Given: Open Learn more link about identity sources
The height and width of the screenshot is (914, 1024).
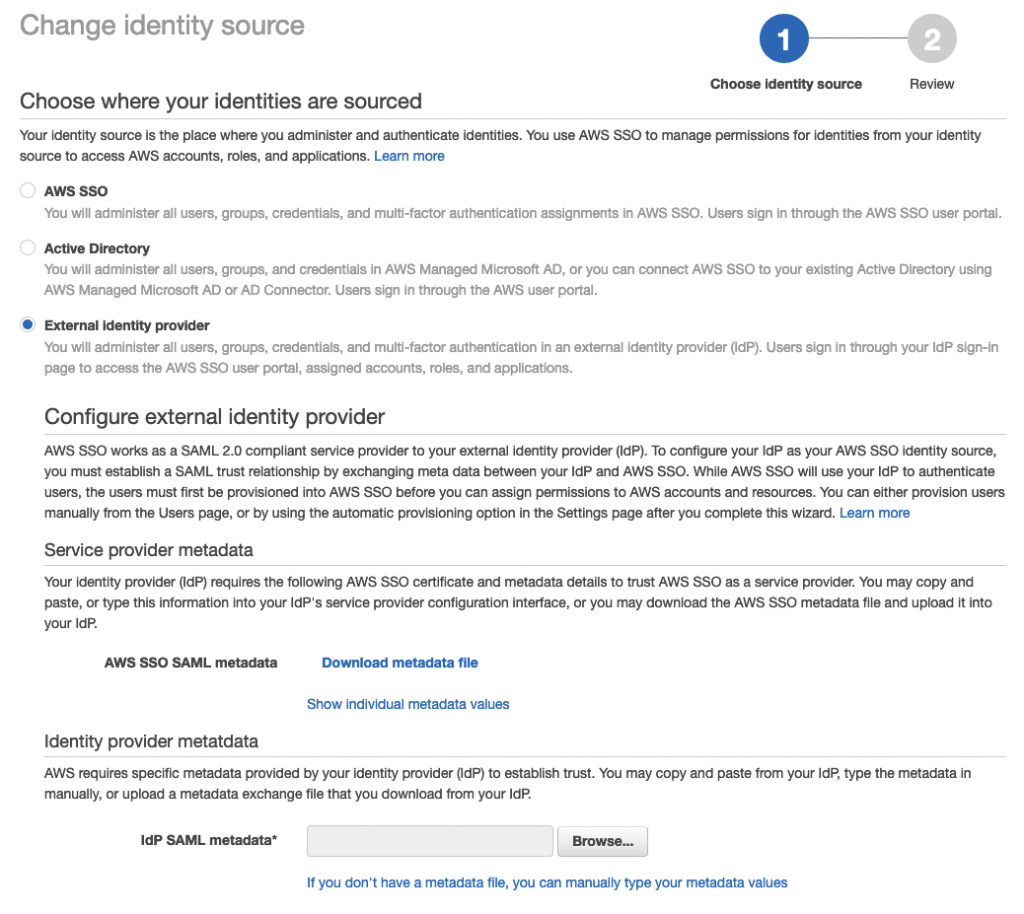Looking at the screenshot, I should click(x=409, y=156).
